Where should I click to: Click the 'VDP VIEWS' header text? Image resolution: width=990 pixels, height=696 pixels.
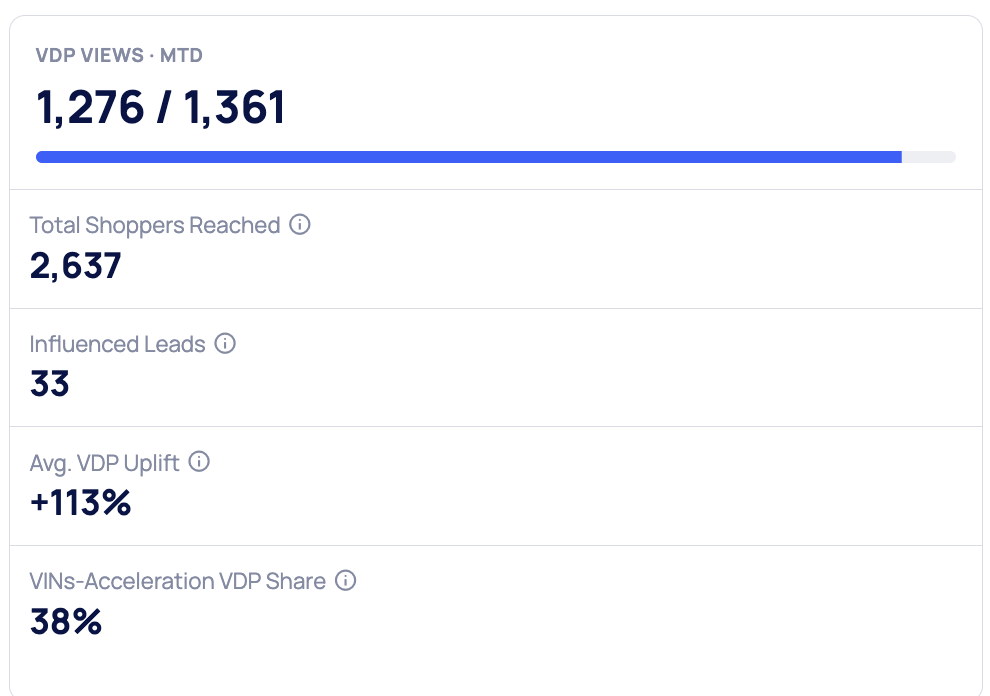coord(89,56)
